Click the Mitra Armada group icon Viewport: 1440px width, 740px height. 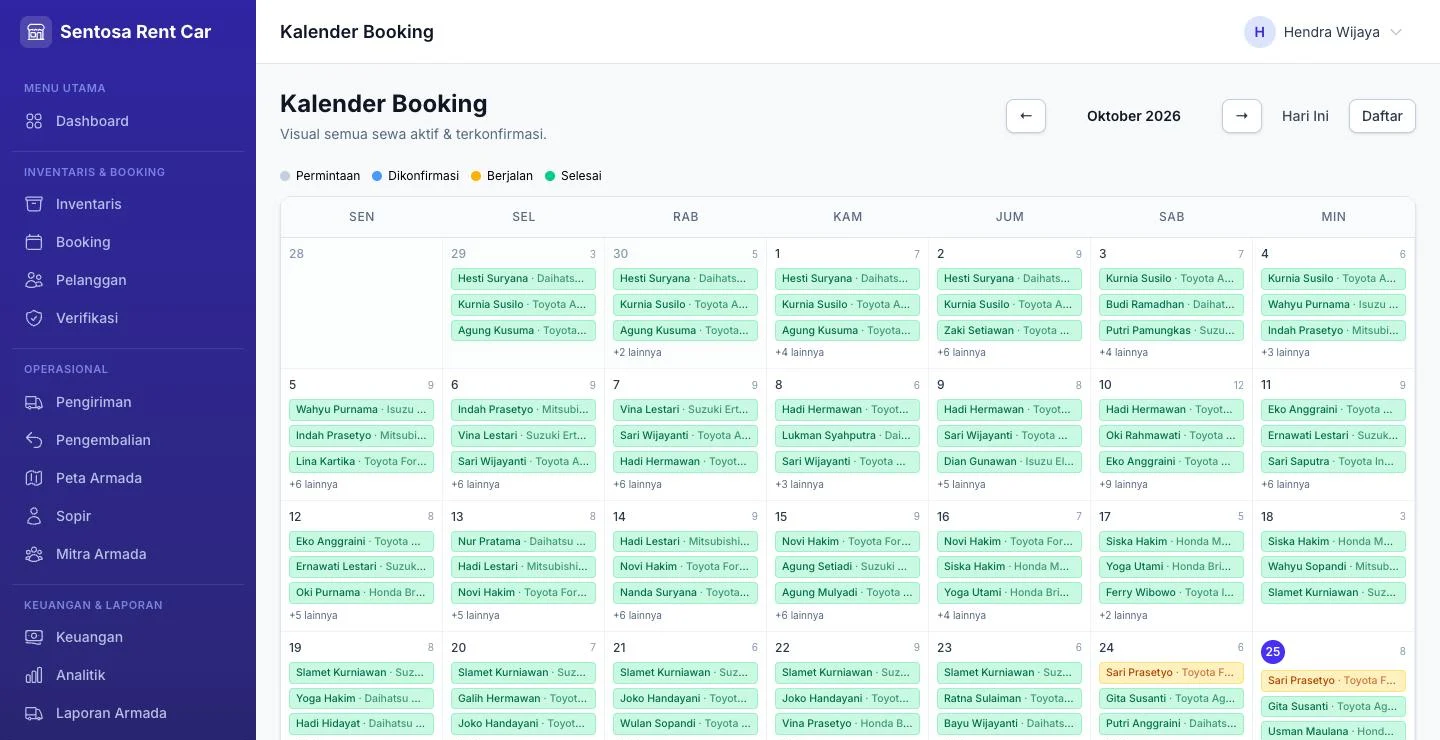34,554
